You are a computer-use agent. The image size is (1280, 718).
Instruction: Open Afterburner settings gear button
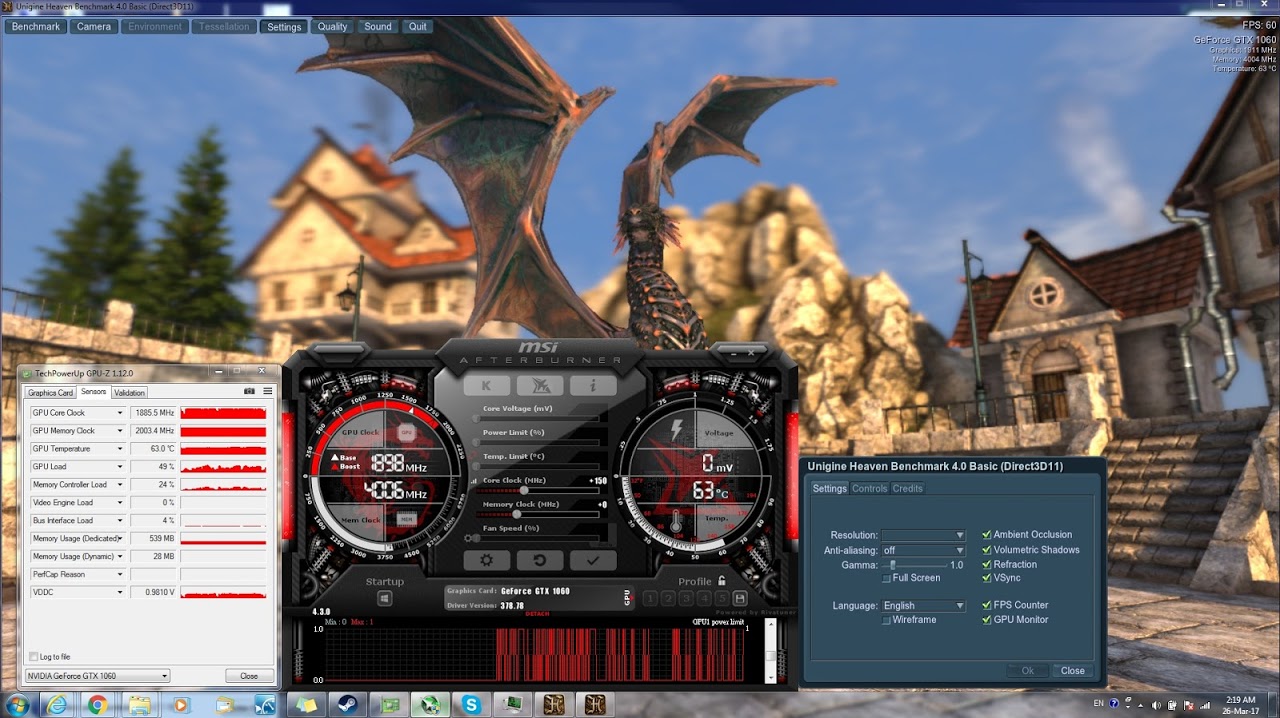coord(486,561)
